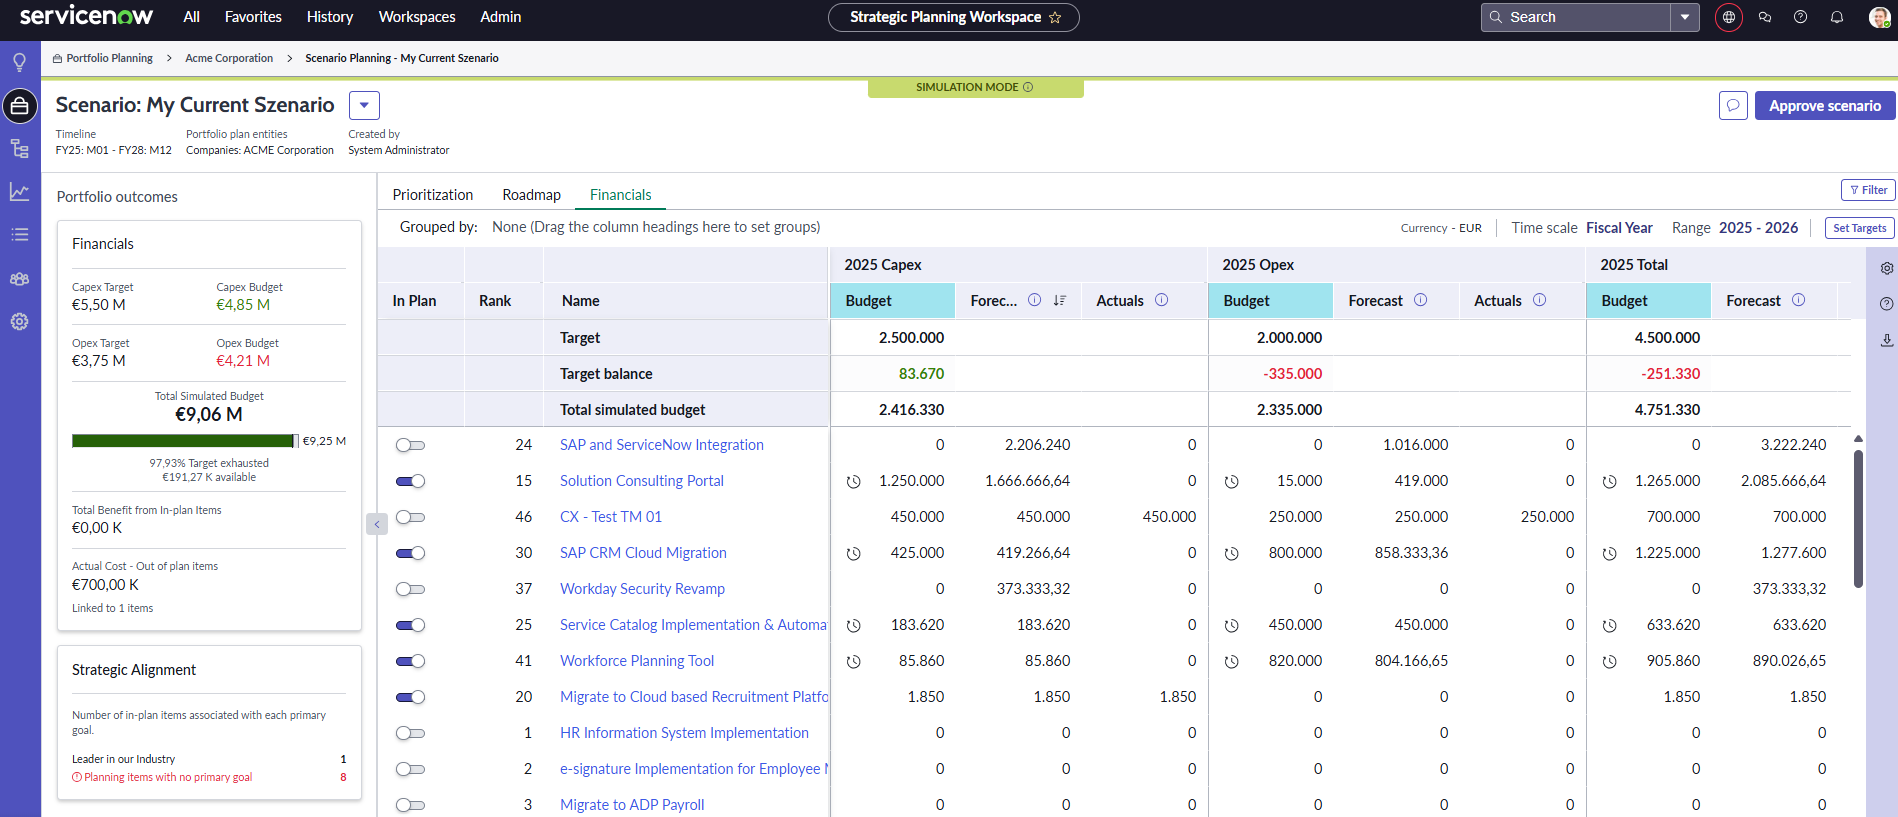Click the lightbulb icon in left sidebar
This screenshot has height=817, width=1898.
click(19, 62)
